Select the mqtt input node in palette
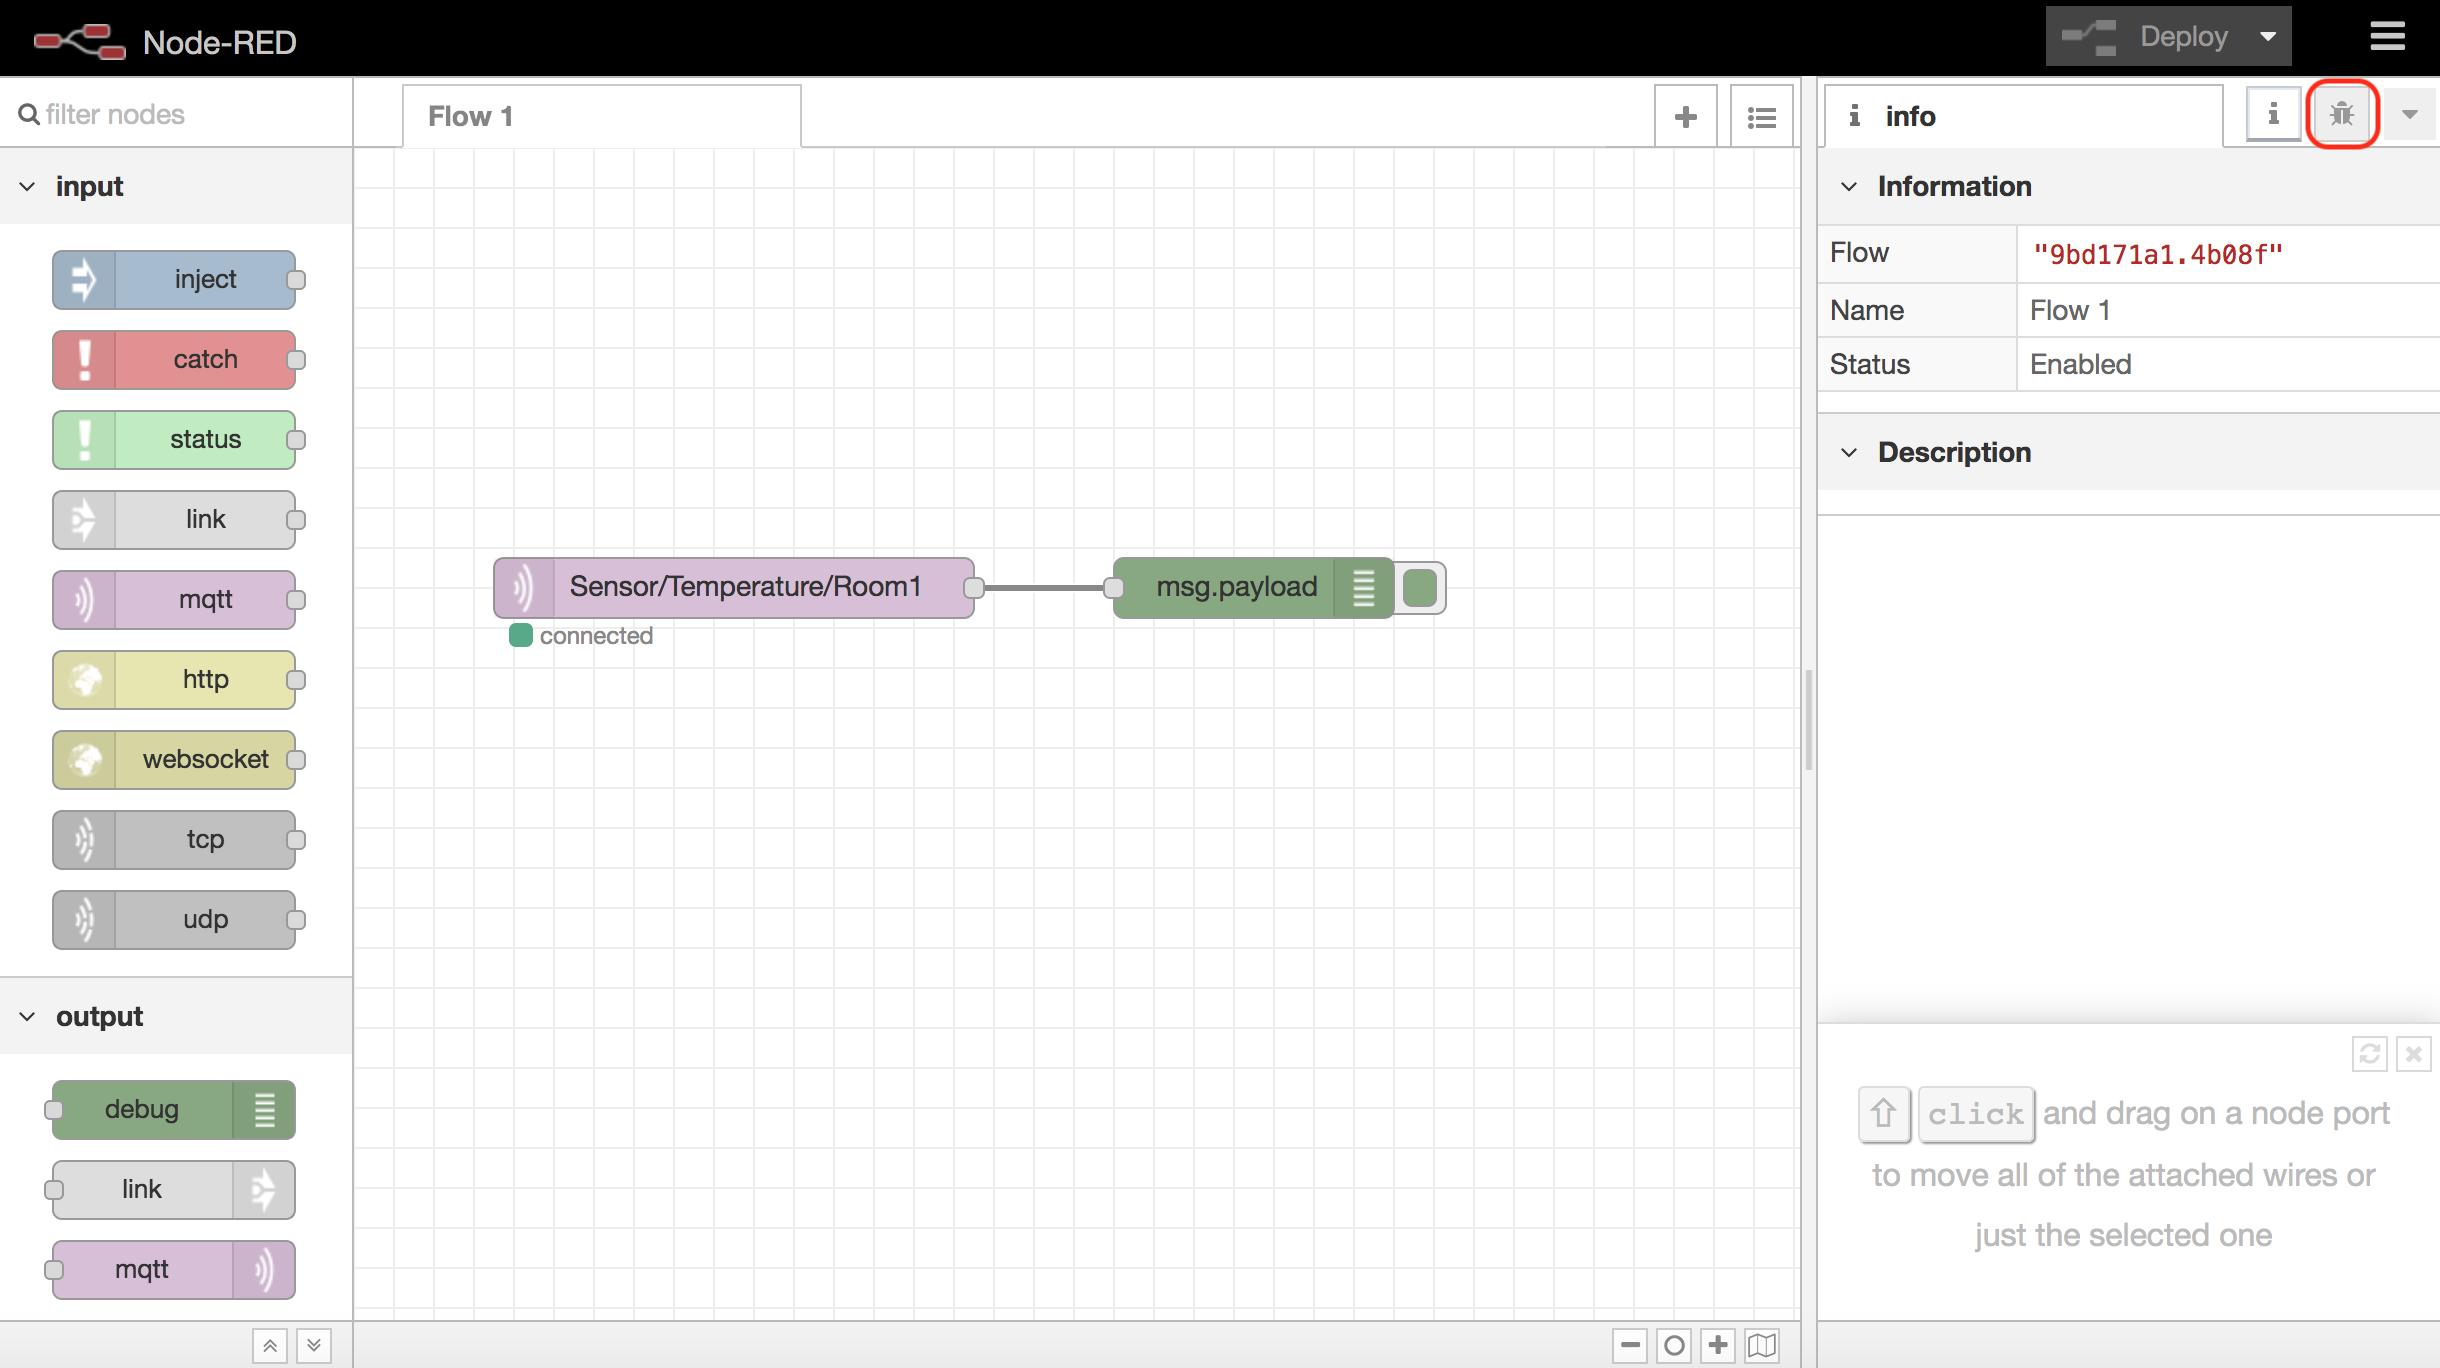 pos(174,599)
